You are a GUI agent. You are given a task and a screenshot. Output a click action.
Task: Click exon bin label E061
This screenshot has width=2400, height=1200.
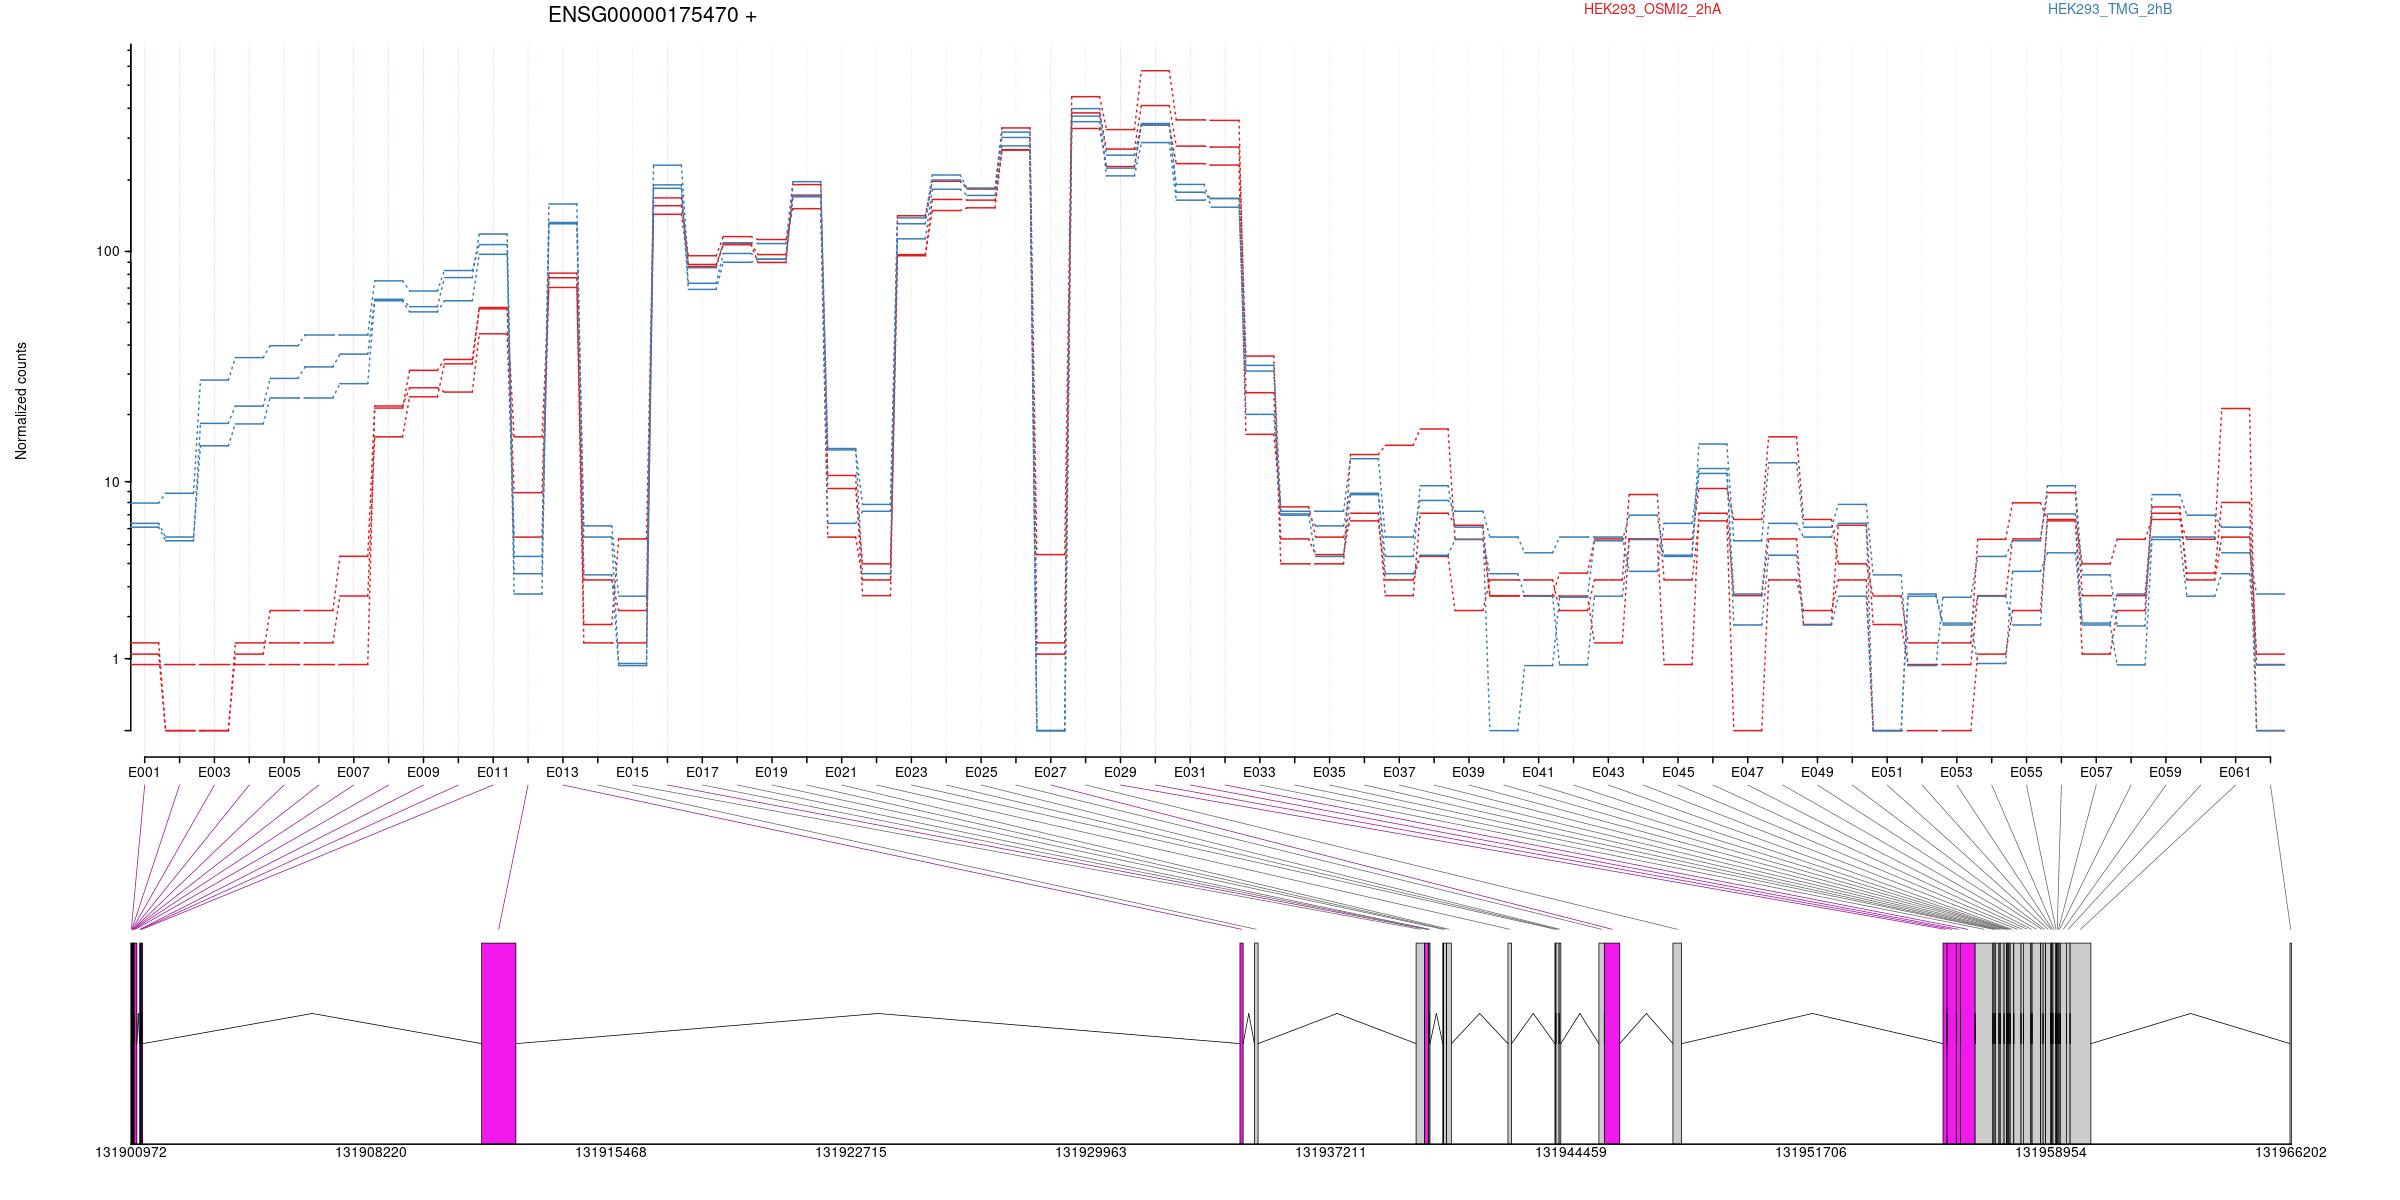click(x=2235, y=772)
